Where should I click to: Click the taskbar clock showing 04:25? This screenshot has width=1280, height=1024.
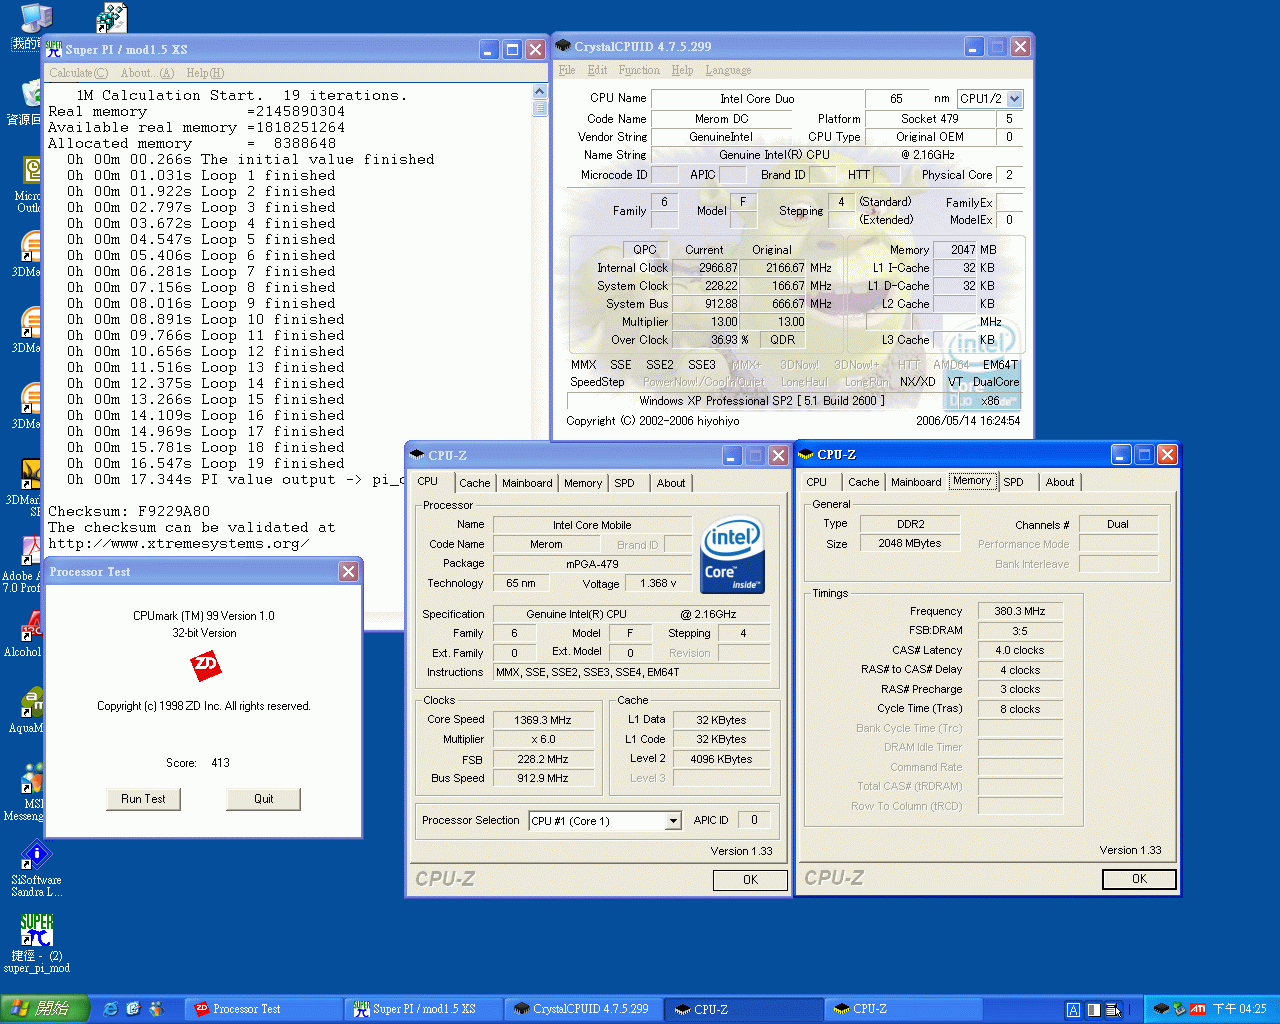click(1239, 1009)
